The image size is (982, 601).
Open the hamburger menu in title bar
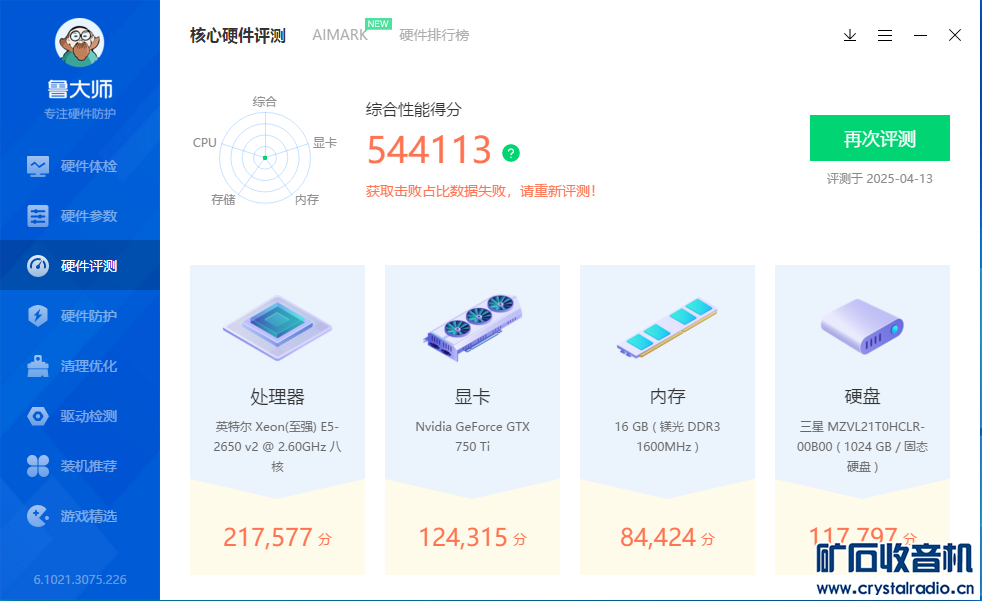click(885, 36)
